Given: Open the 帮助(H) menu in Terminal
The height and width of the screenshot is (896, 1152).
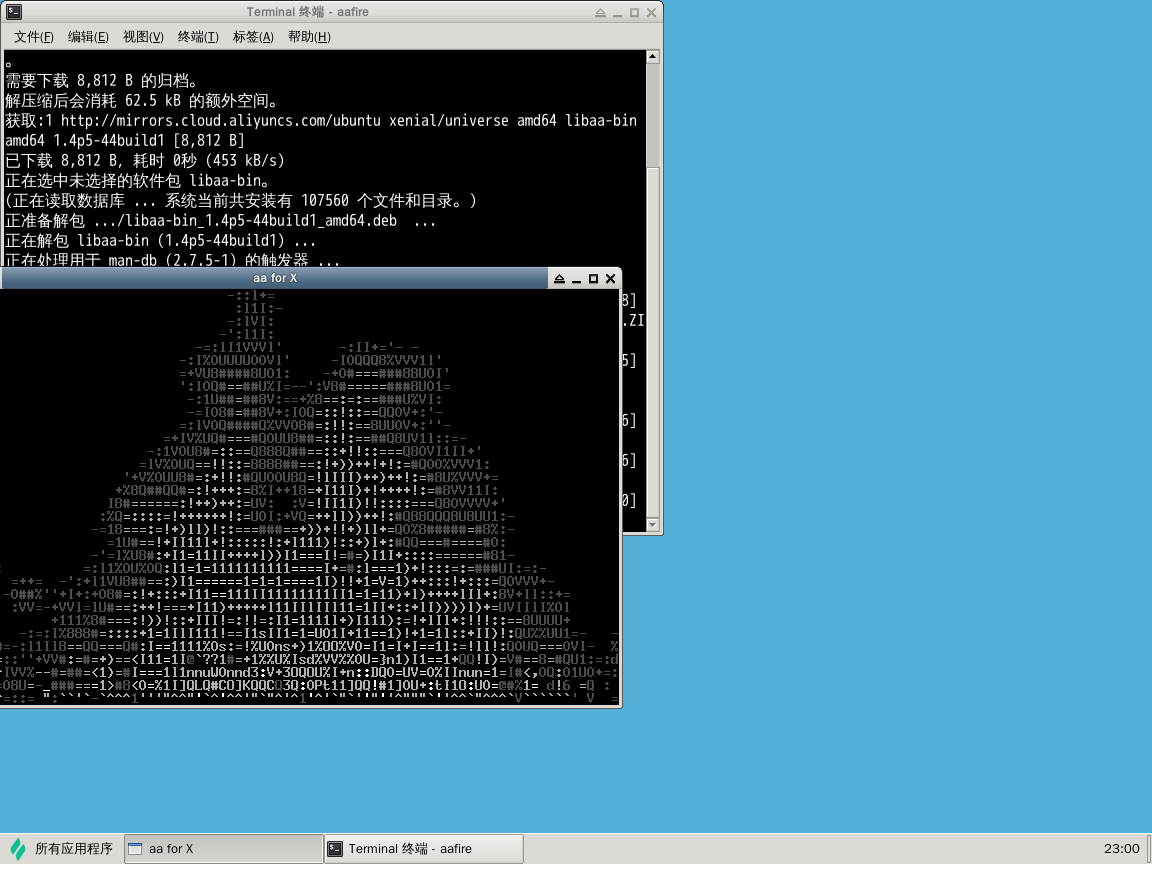Looking at the screenshot, I should [x=309, y=37].
